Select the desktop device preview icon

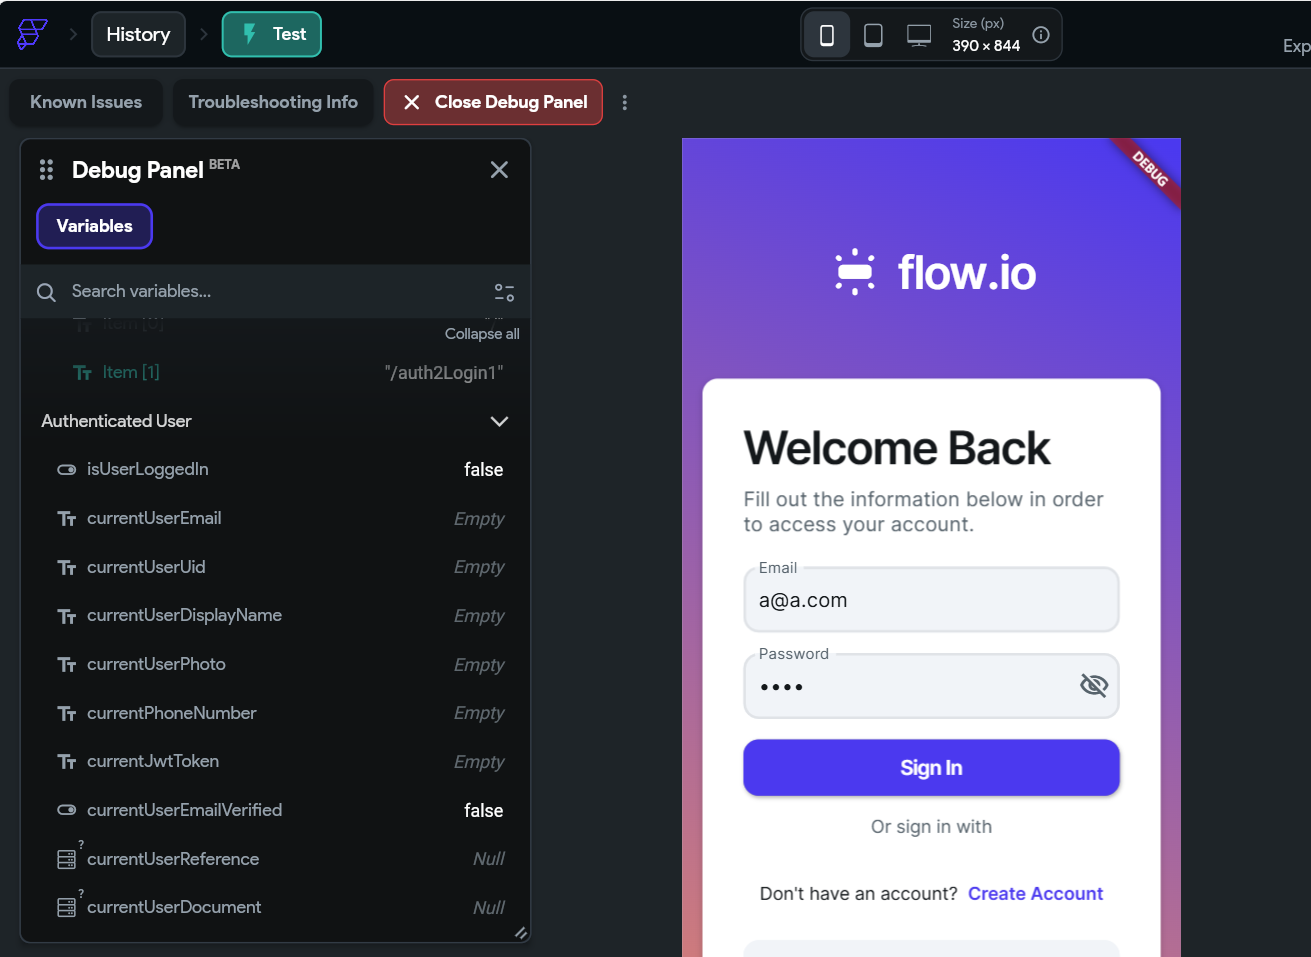coord(919,35)
